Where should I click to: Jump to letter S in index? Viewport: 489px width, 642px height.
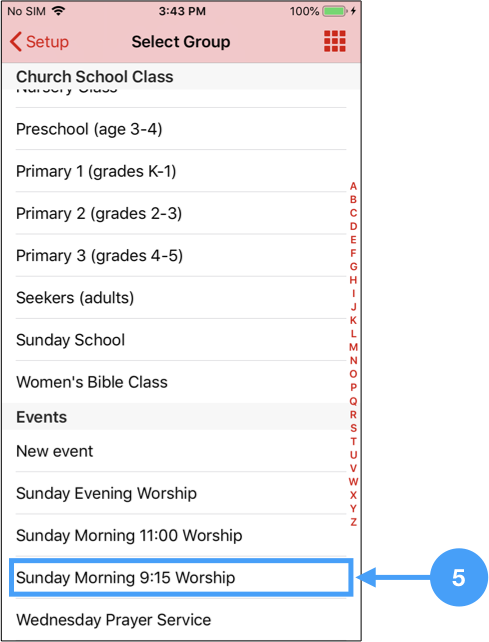tap(353, 428)
